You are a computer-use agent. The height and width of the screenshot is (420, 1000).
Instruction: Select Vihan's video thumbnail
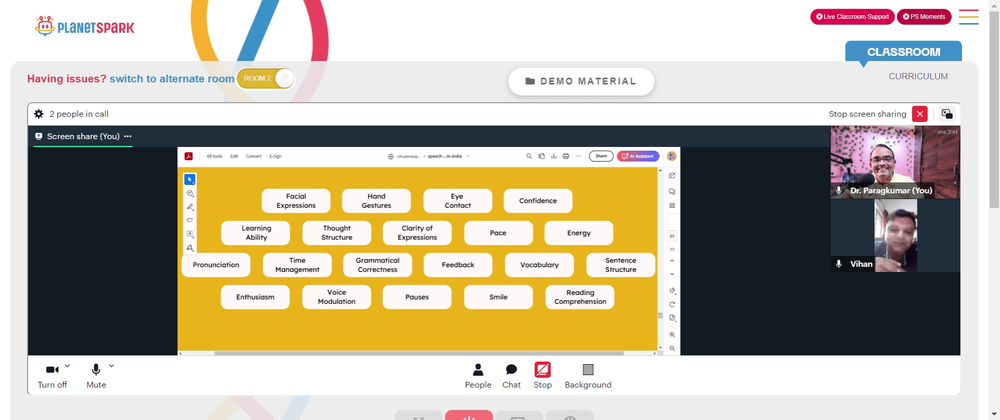click(895, 236)
